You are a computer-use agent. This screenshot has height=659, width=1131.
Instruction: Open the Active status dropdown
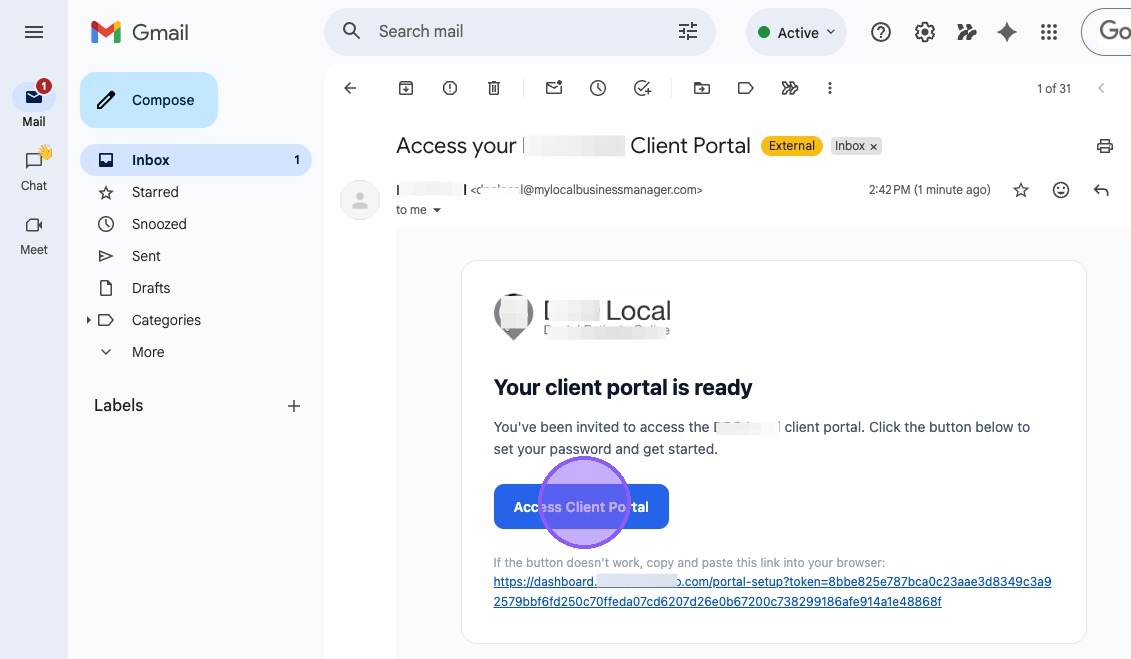796,32
